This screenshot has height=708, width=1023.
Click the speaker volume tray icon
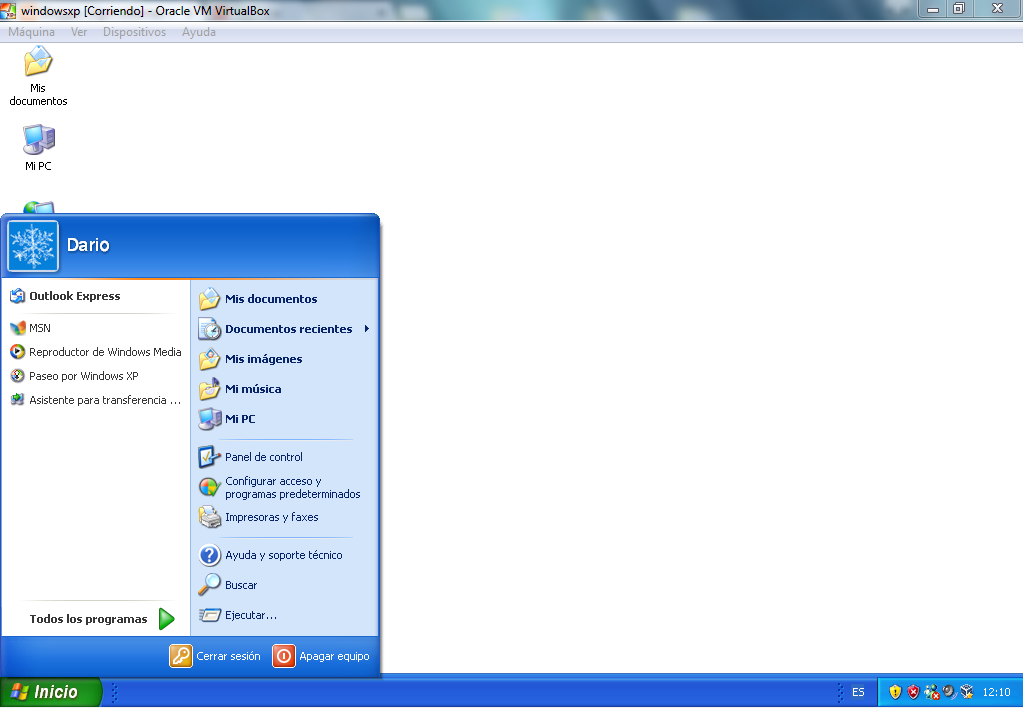pyautogui.click(x=949, y=692)
